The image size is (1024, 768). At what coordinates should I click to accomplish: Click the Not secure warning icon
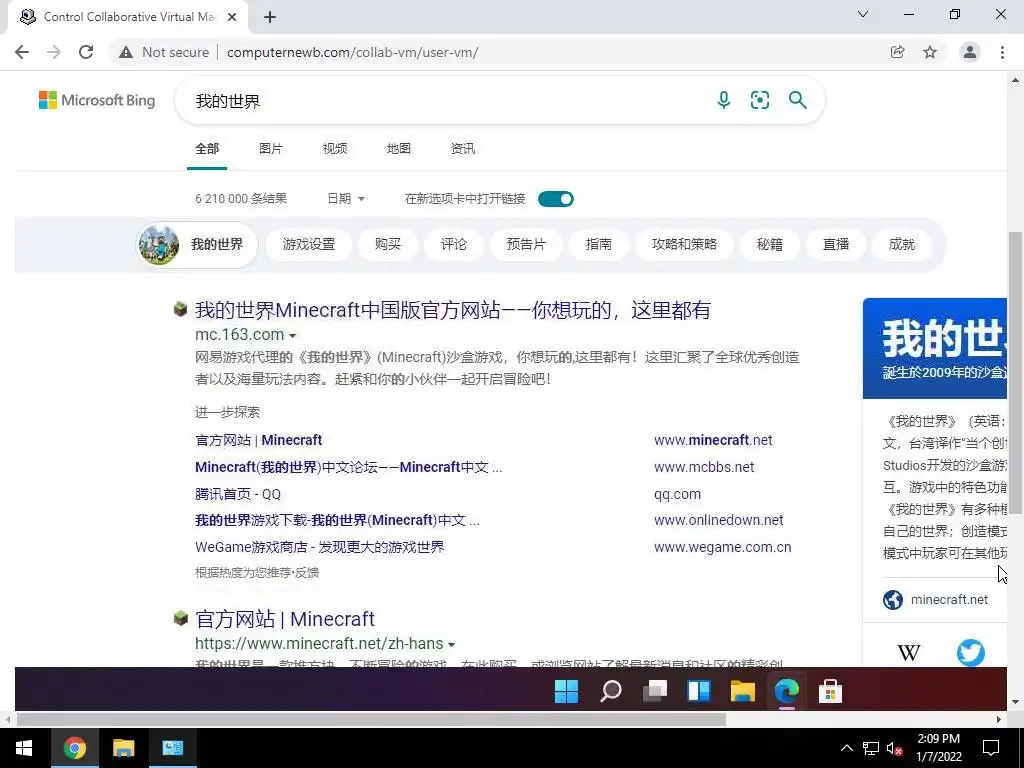(125, 52)
